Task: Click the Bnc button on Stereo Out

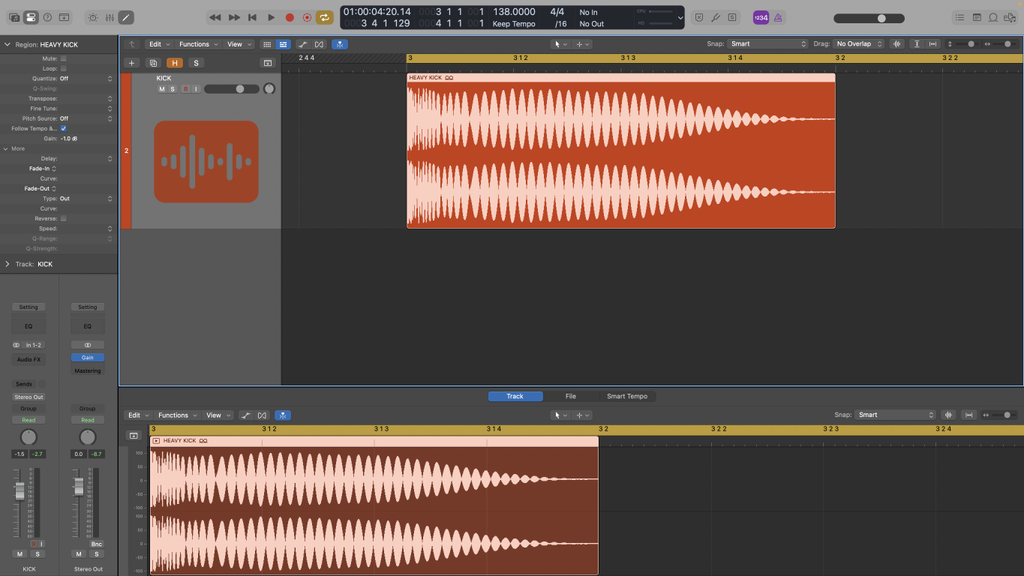Action: 96,544
